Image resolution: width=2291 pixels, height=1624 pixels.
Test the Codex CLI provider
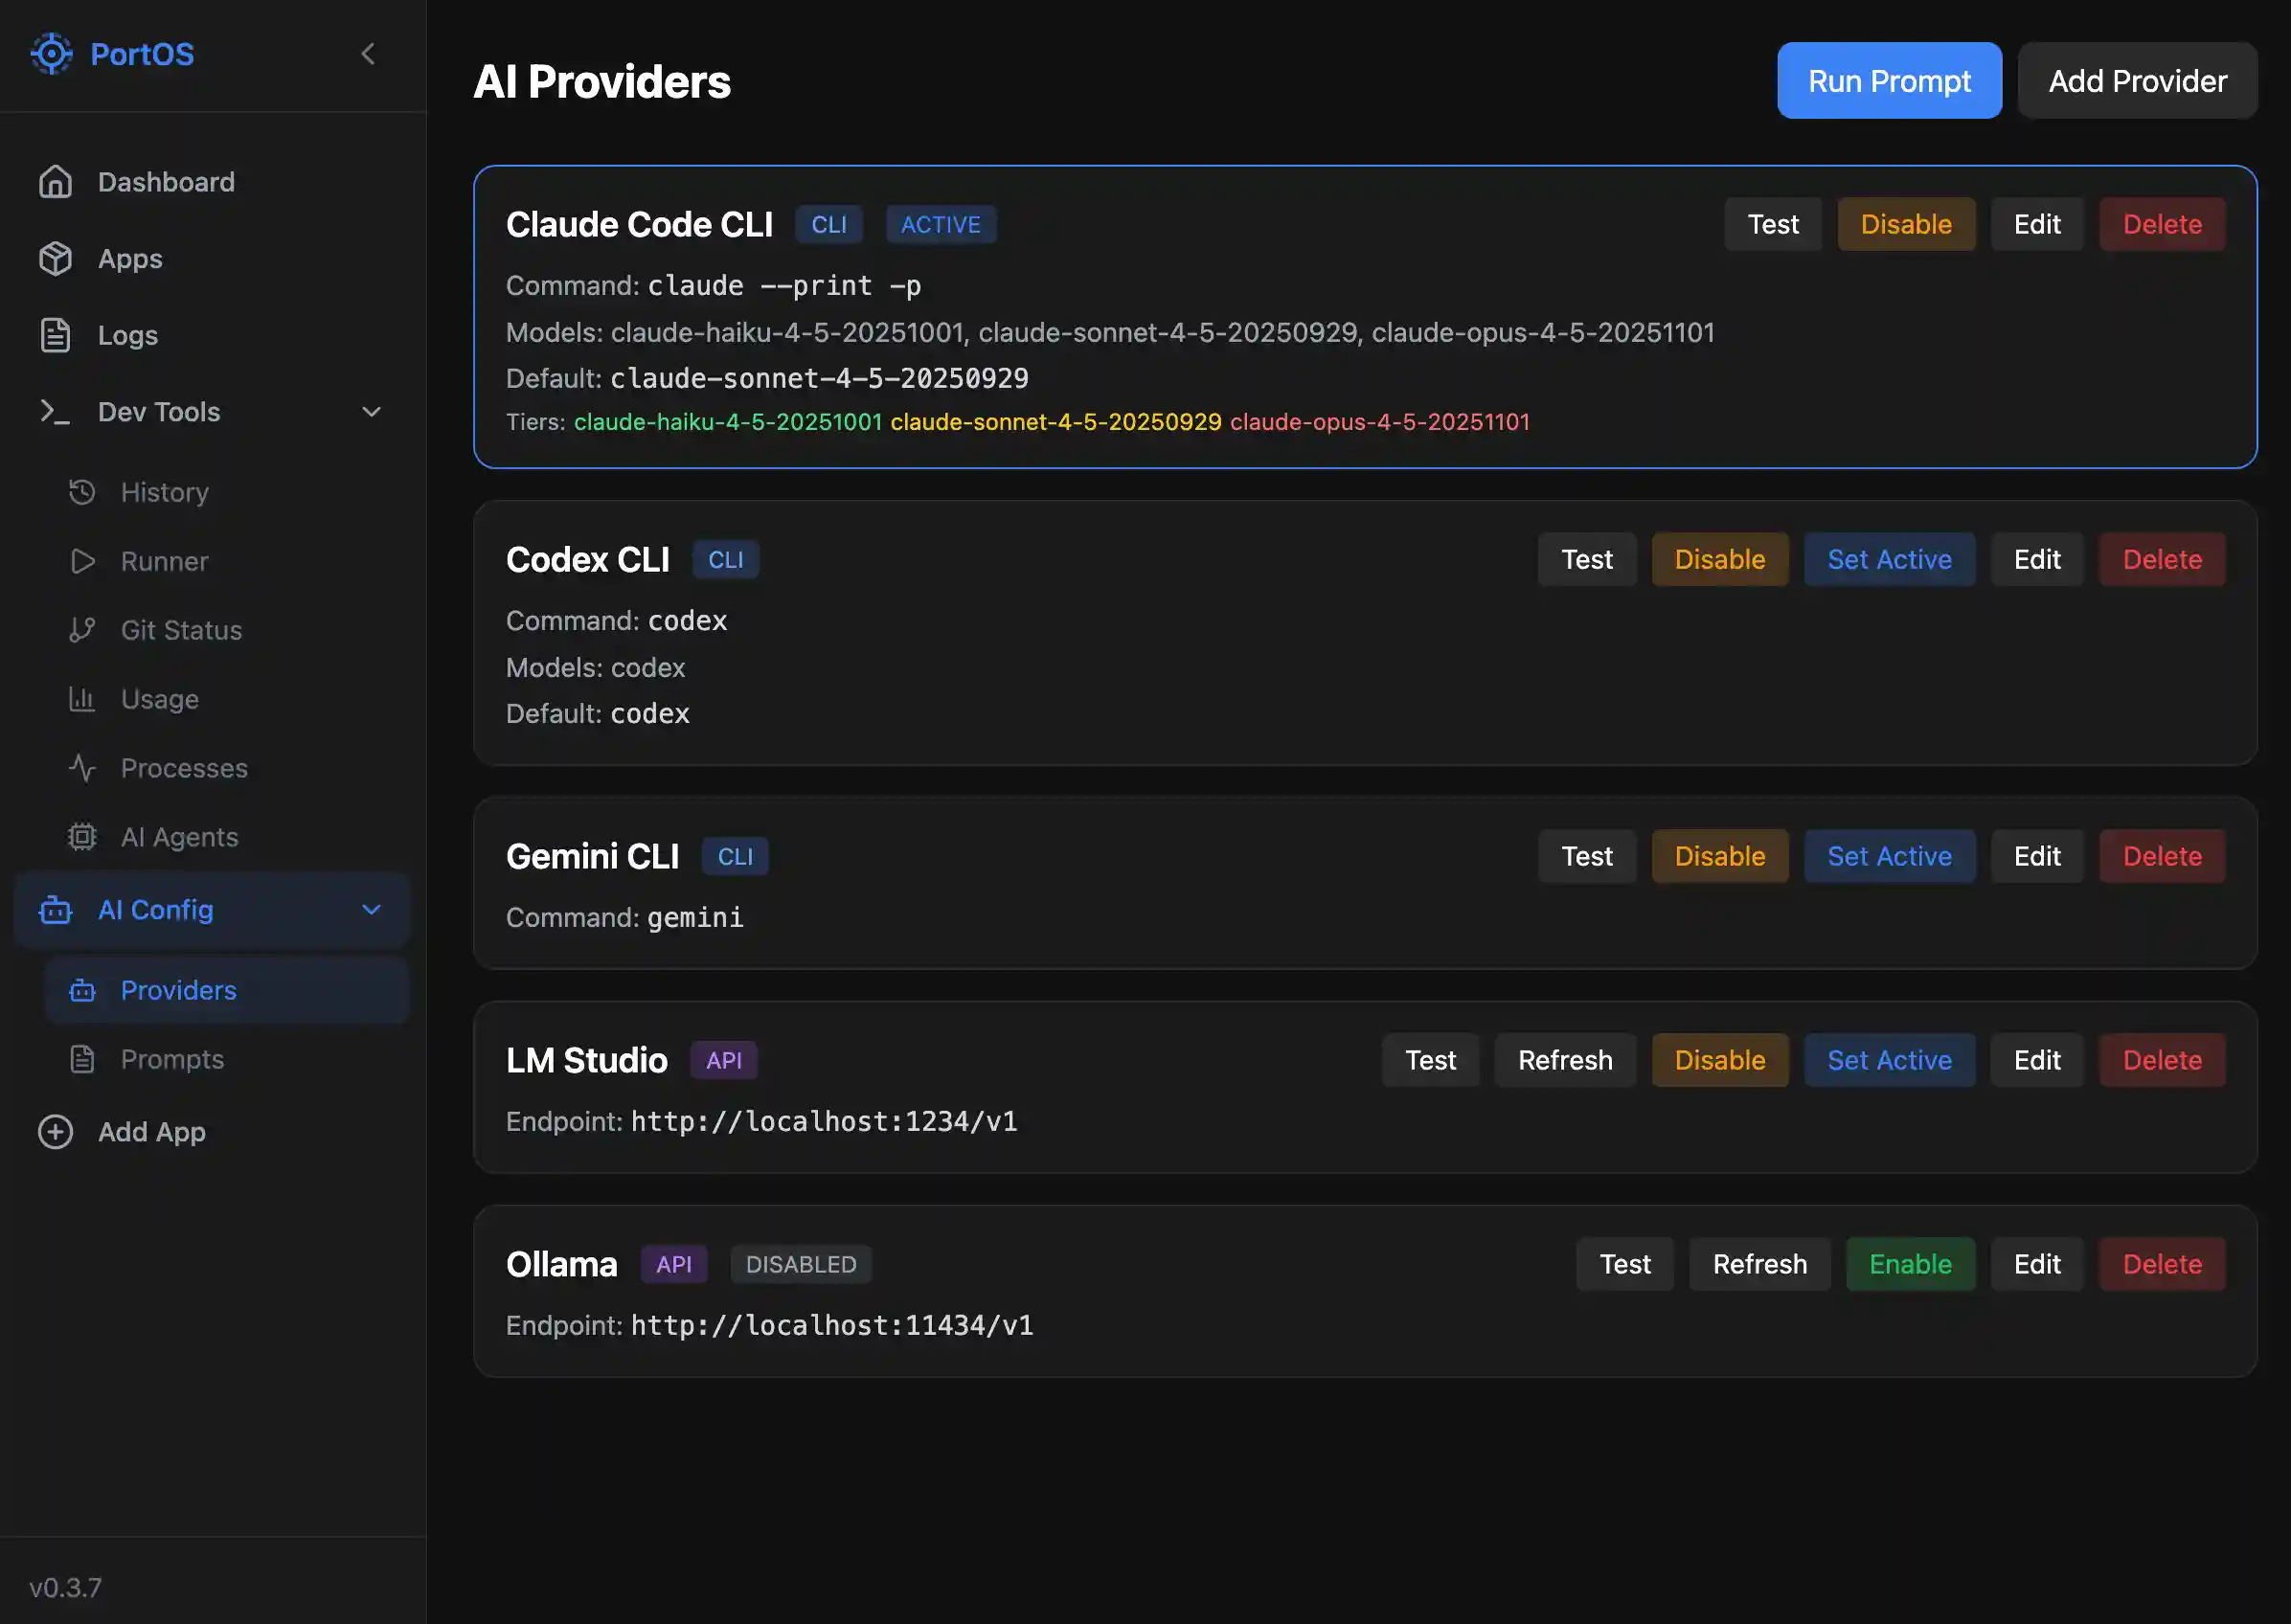tap(1586, 559)
